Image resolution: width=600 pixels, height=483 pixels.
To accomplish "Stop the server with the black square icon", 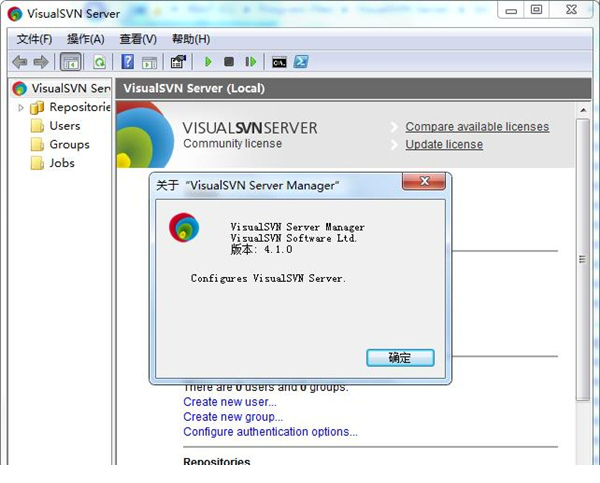I will pyautogui.click(x=229, y=62).
